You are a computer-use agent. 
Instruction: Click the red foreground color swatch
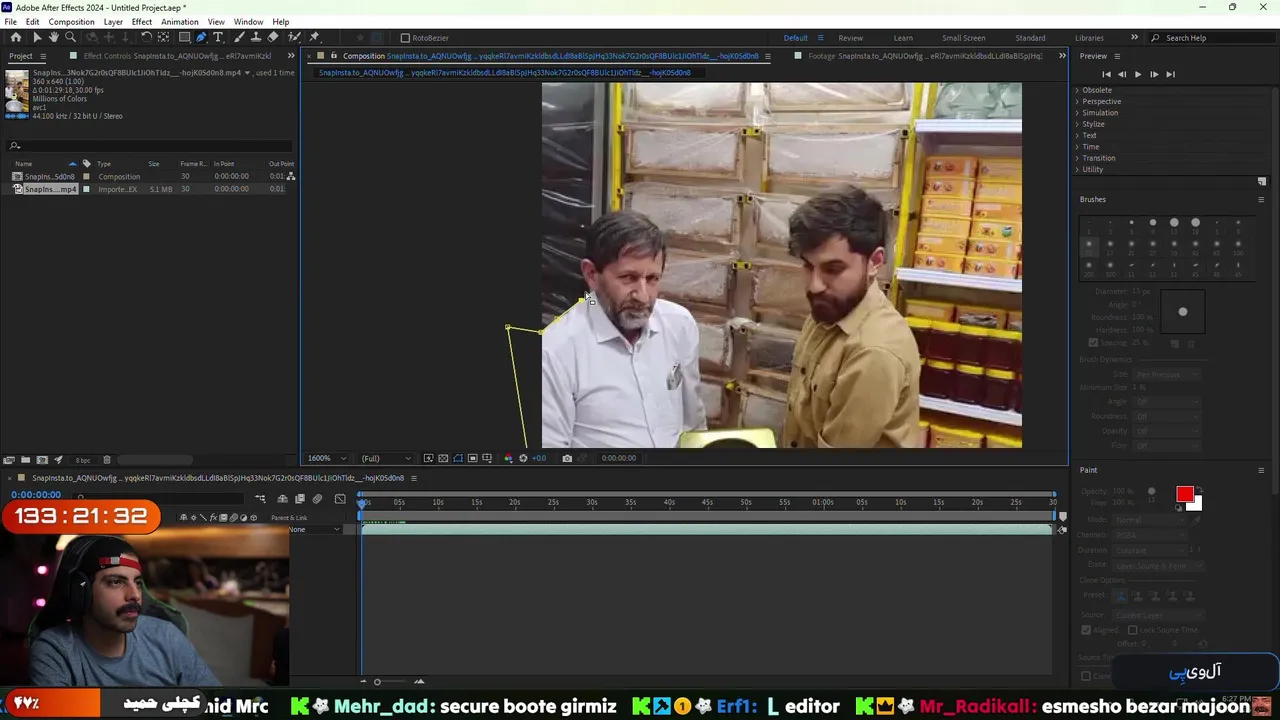click(x=1185, y=494)
